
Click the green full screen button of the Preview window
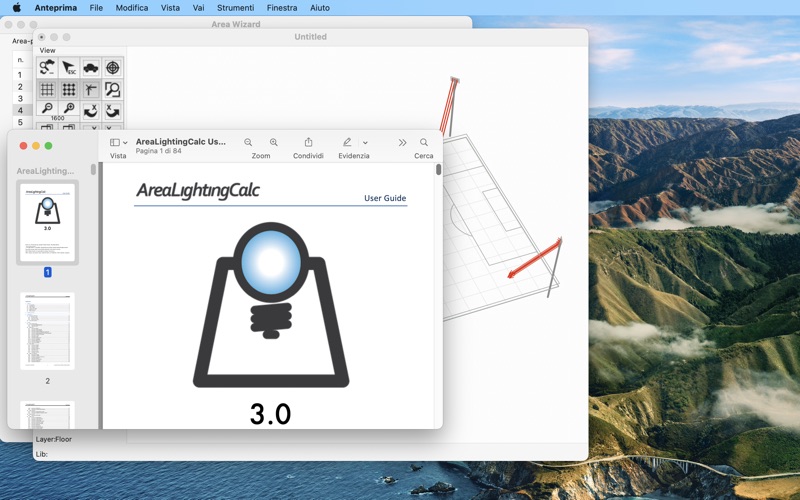(x=48, y=146)
